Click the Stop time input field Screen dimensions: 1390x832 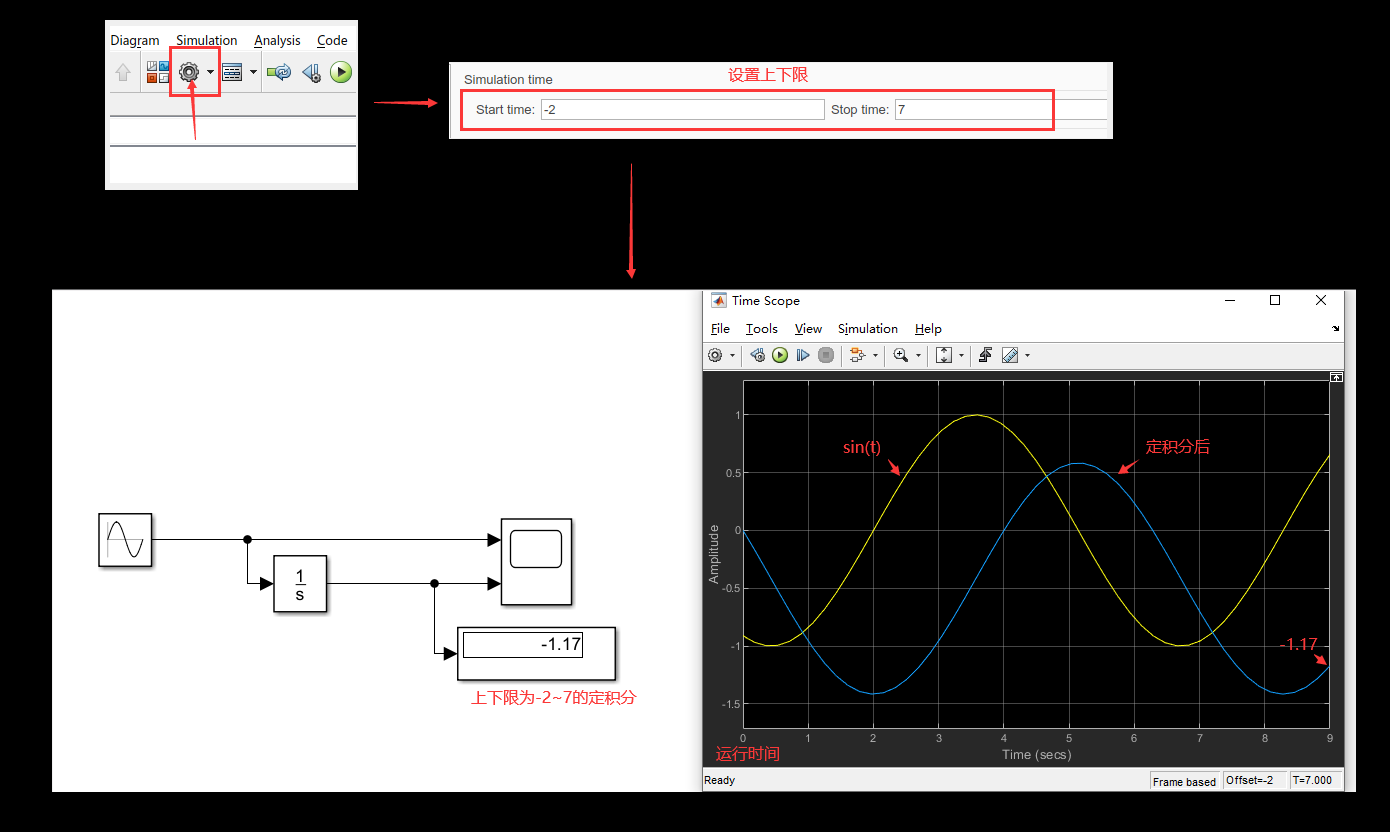click(1001, 110)
